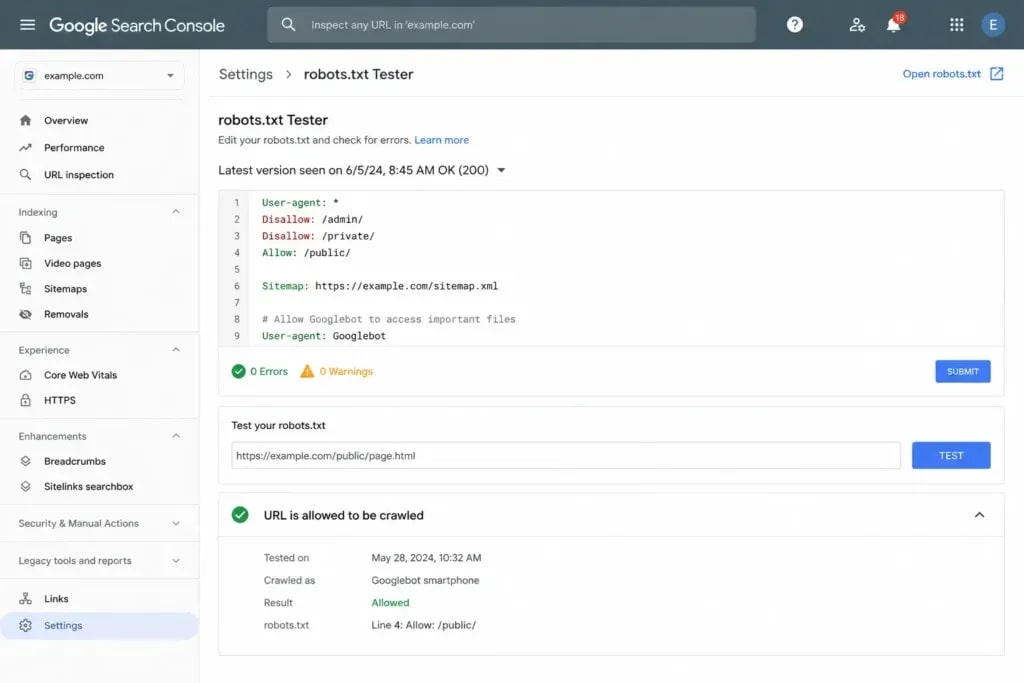1024x683 pixels.
Task: Click the green Allowed result text
Action: coord(390,603)
